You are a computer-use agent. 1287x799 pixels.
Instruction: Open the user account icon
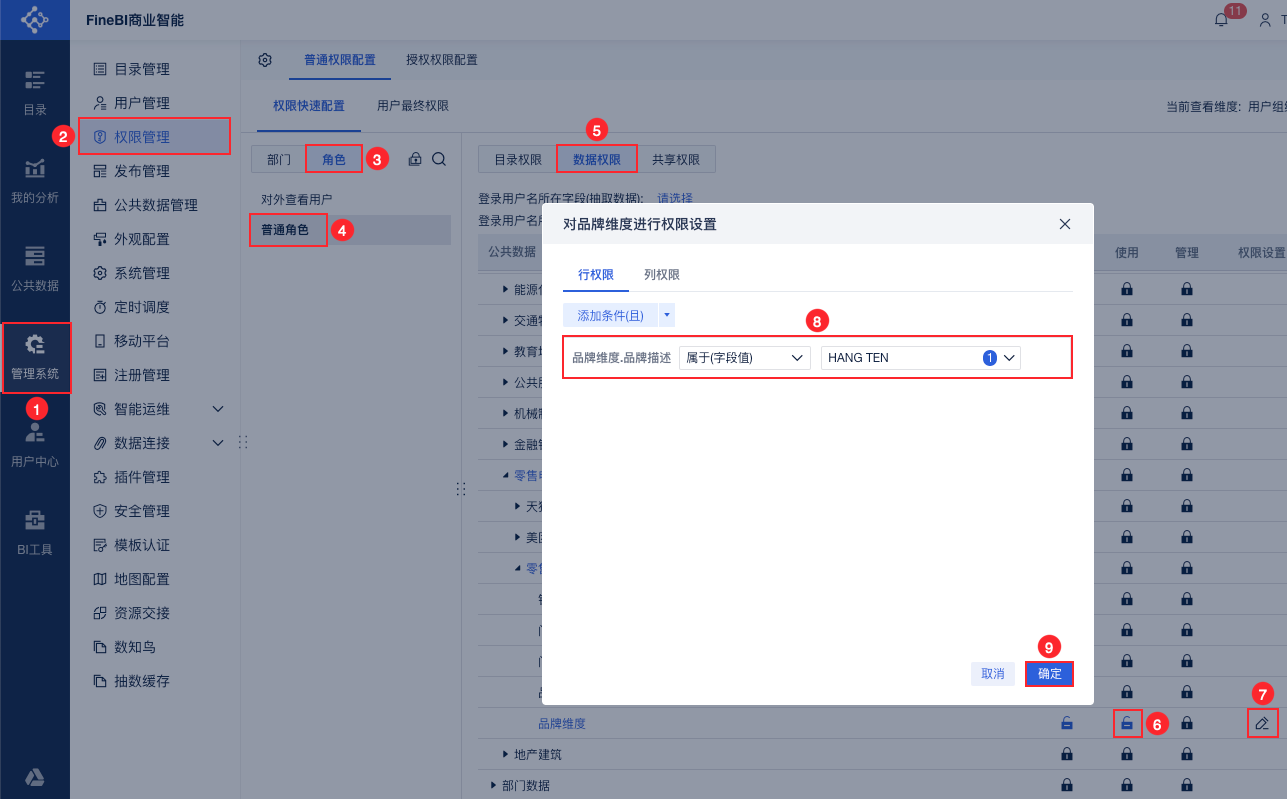(x=1267, y=20)
